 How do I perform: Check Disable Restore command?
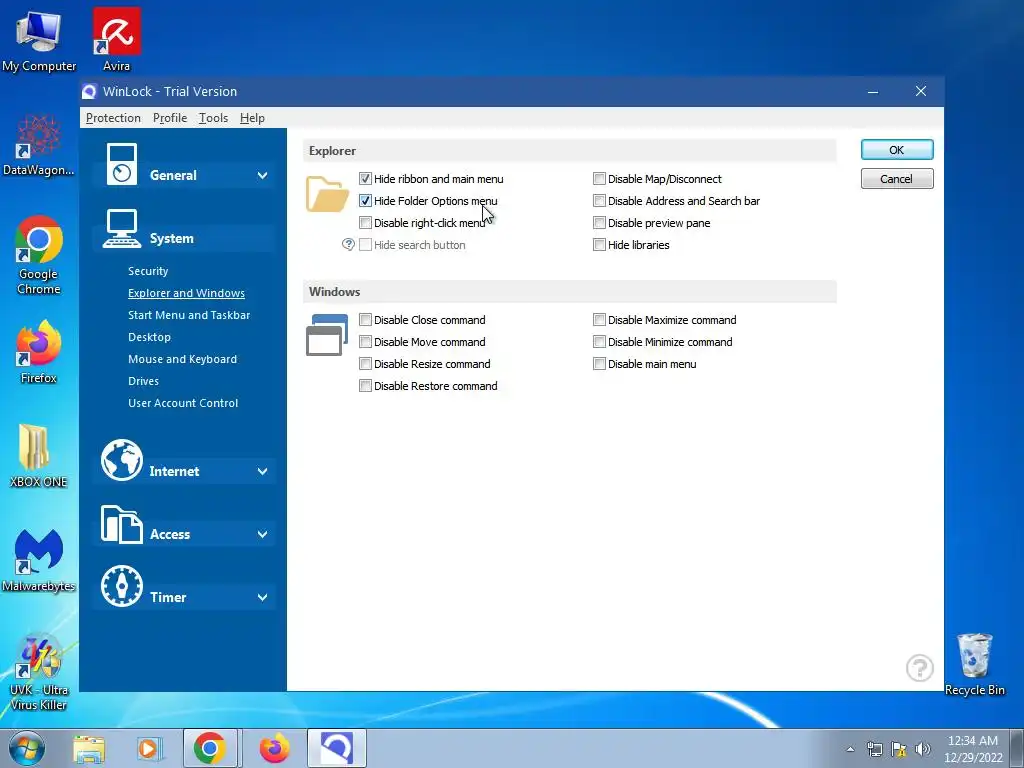coord(365,385)
